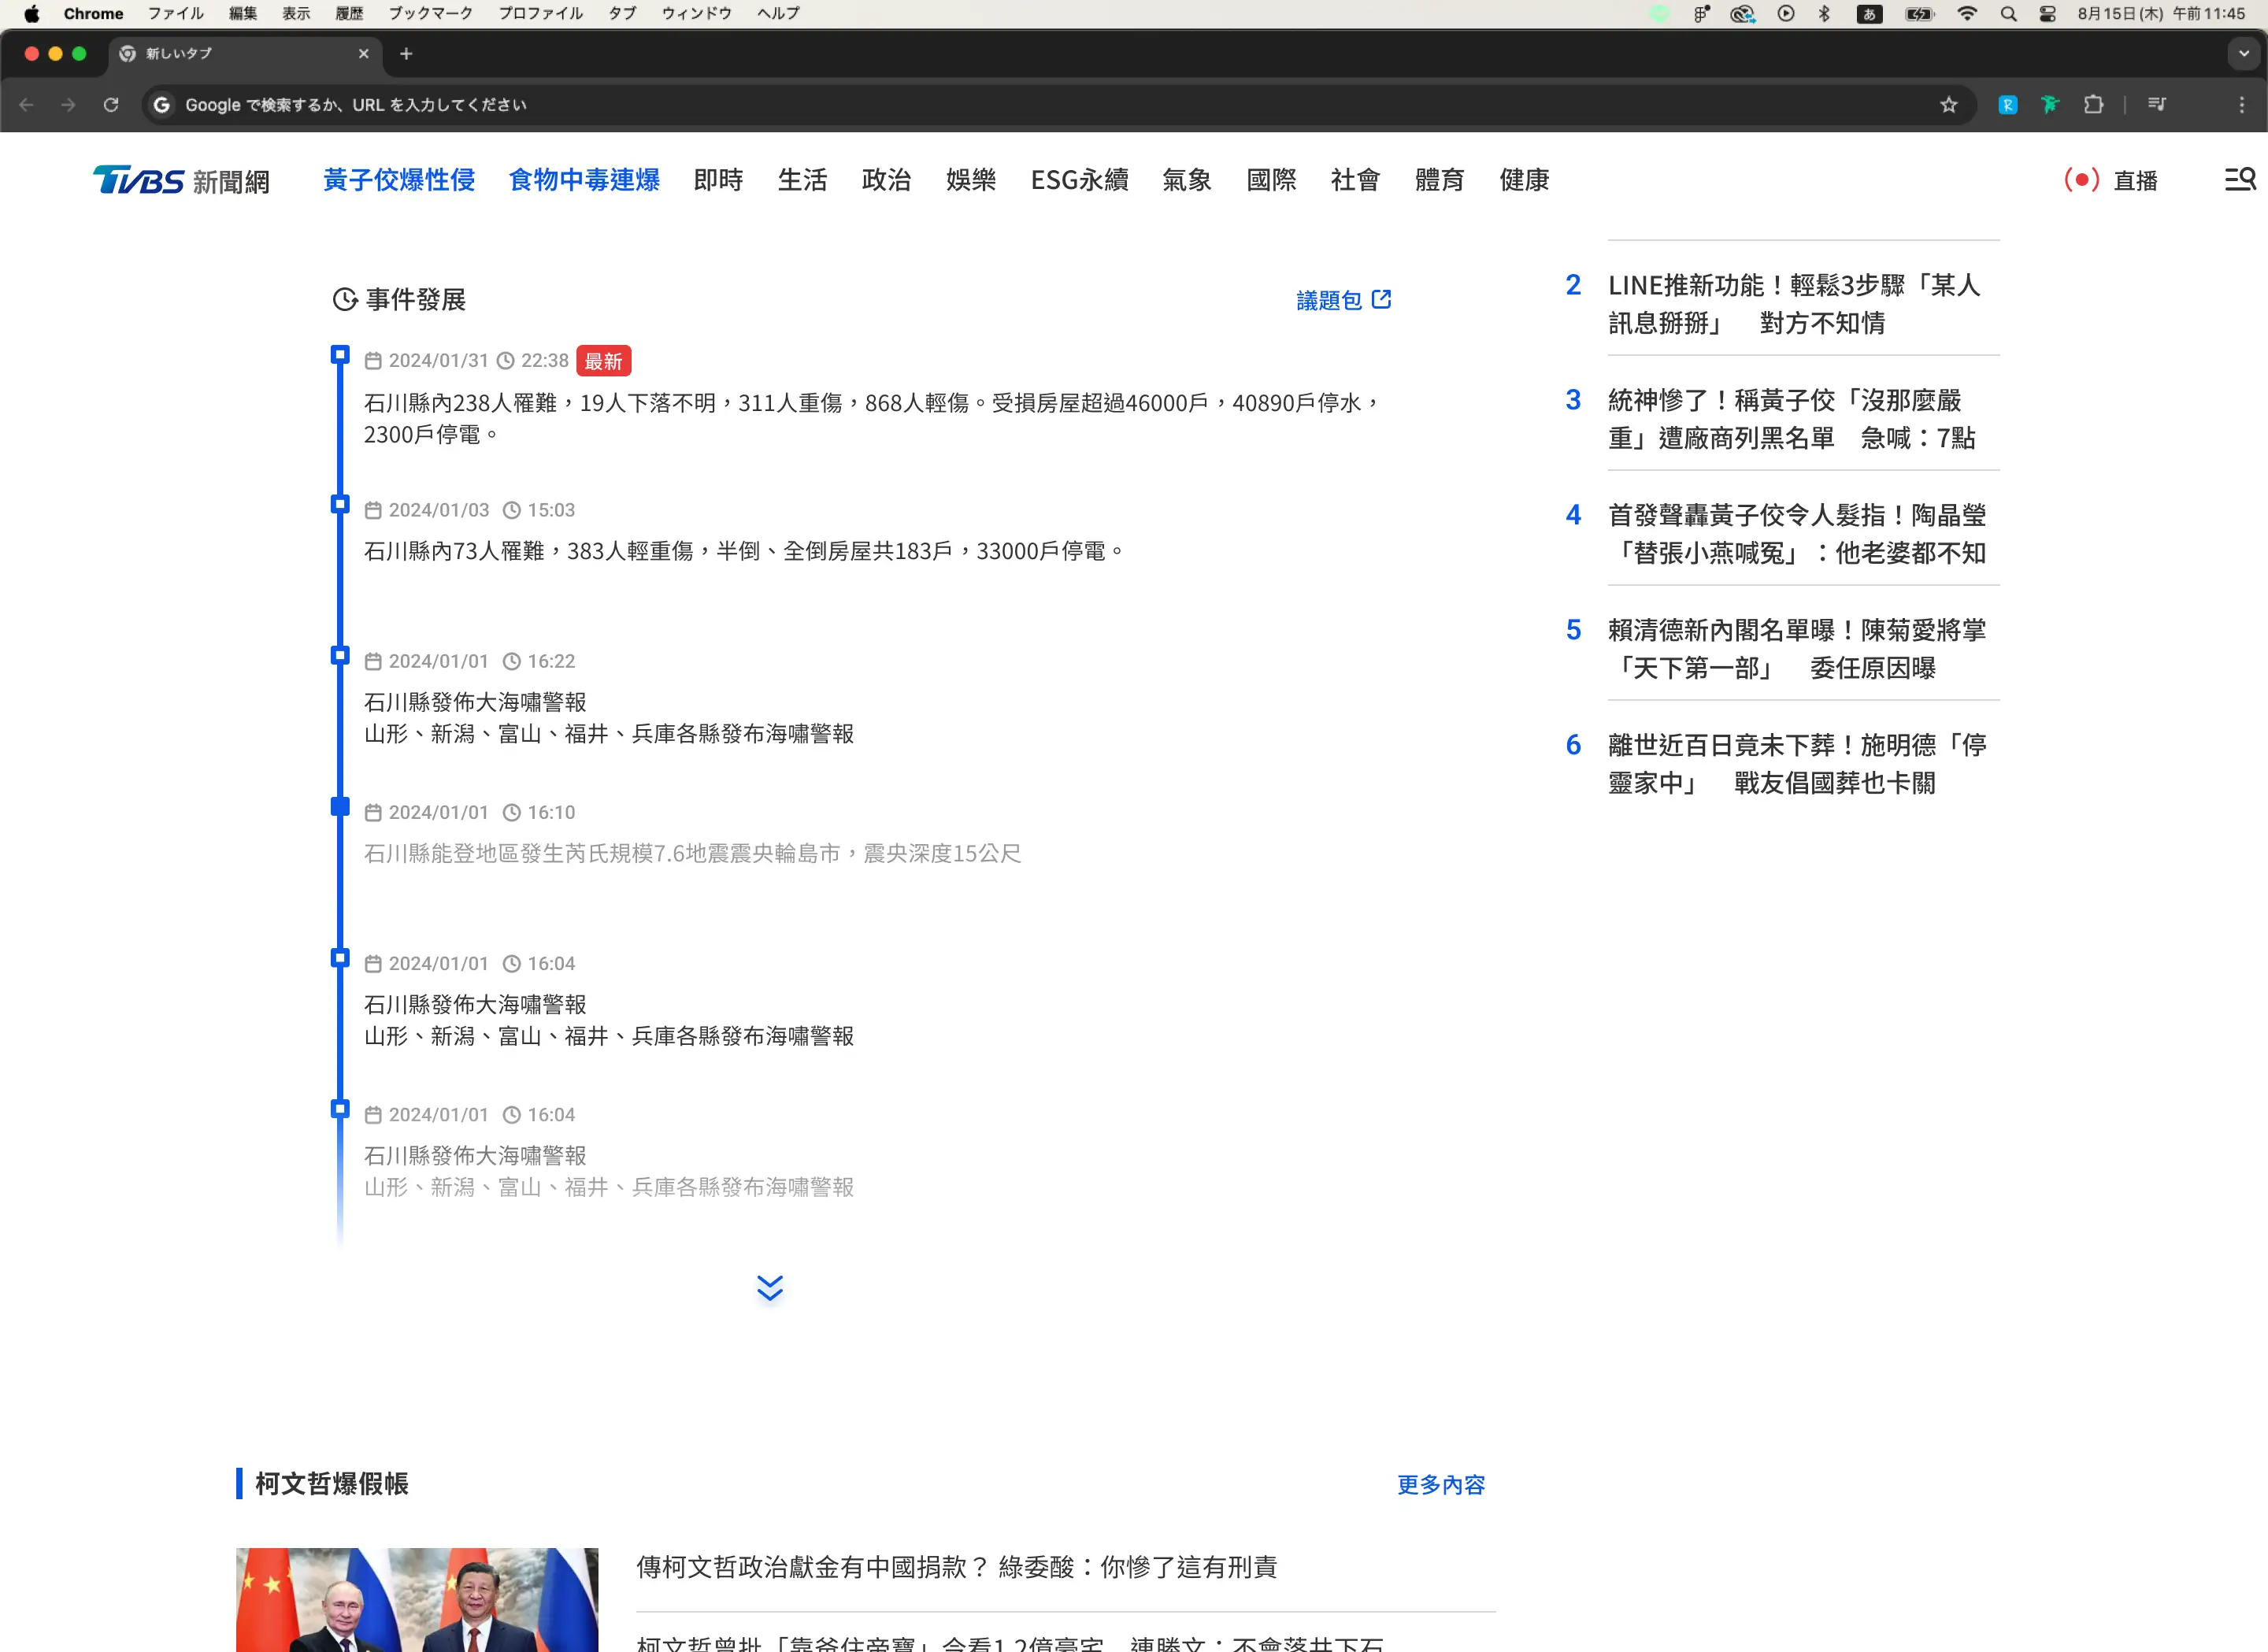Expand timeline with double chevron down
This screenshot has height=1652, width=2268.
[x=769, y=1287]
